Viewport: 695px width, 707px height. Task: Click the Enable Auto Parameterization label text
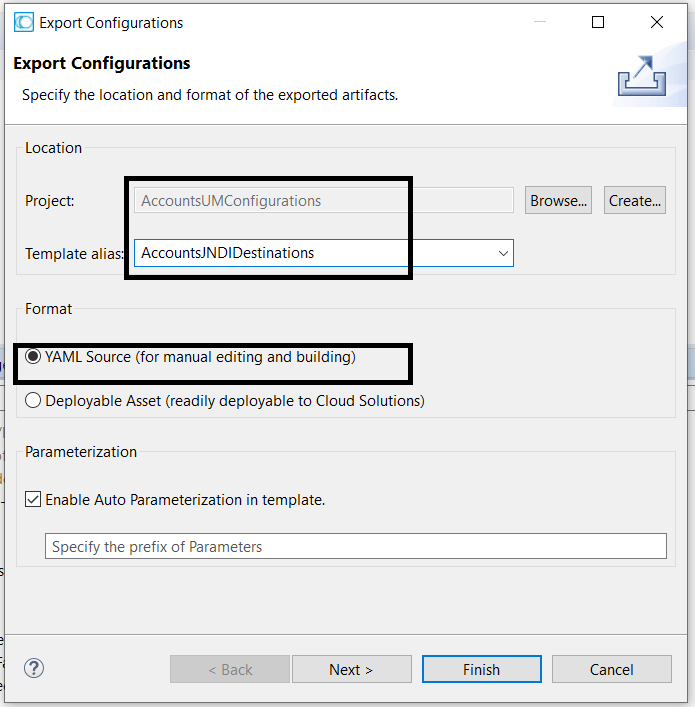[x=185, y=500]
